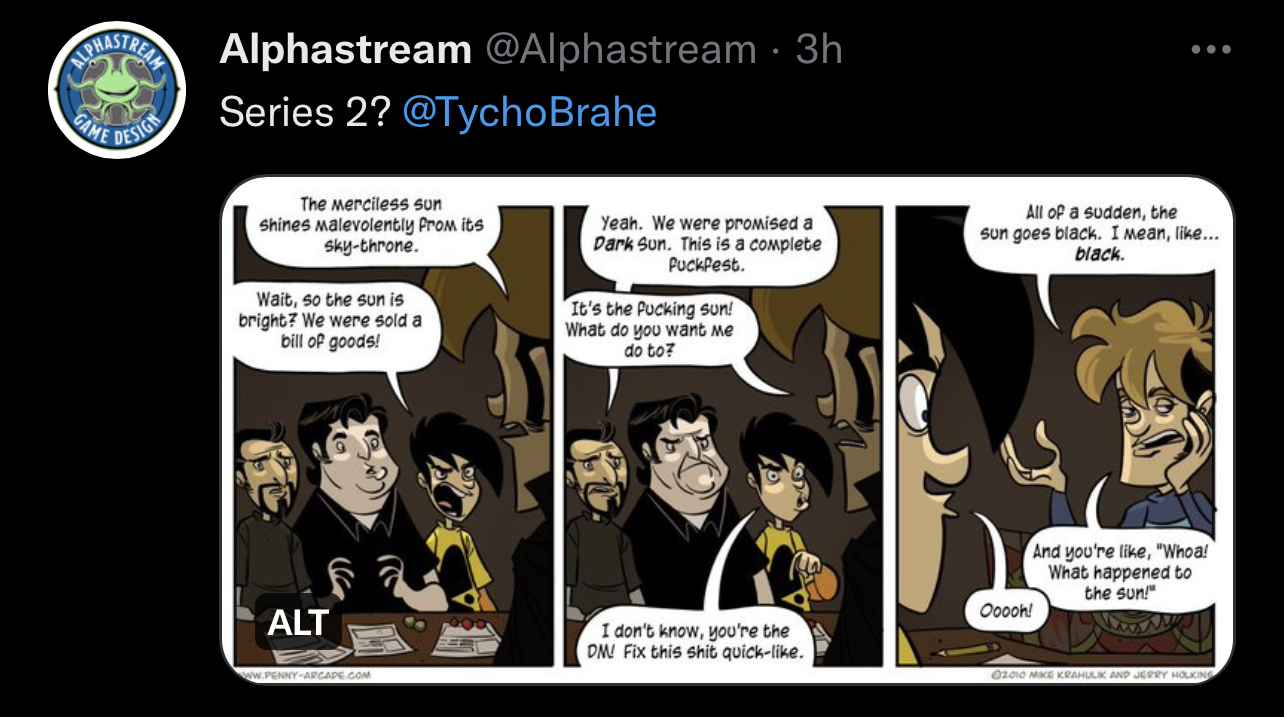Open the middle comic panel image
This screenshot has height=717, width=1284.
coord(723,435)
